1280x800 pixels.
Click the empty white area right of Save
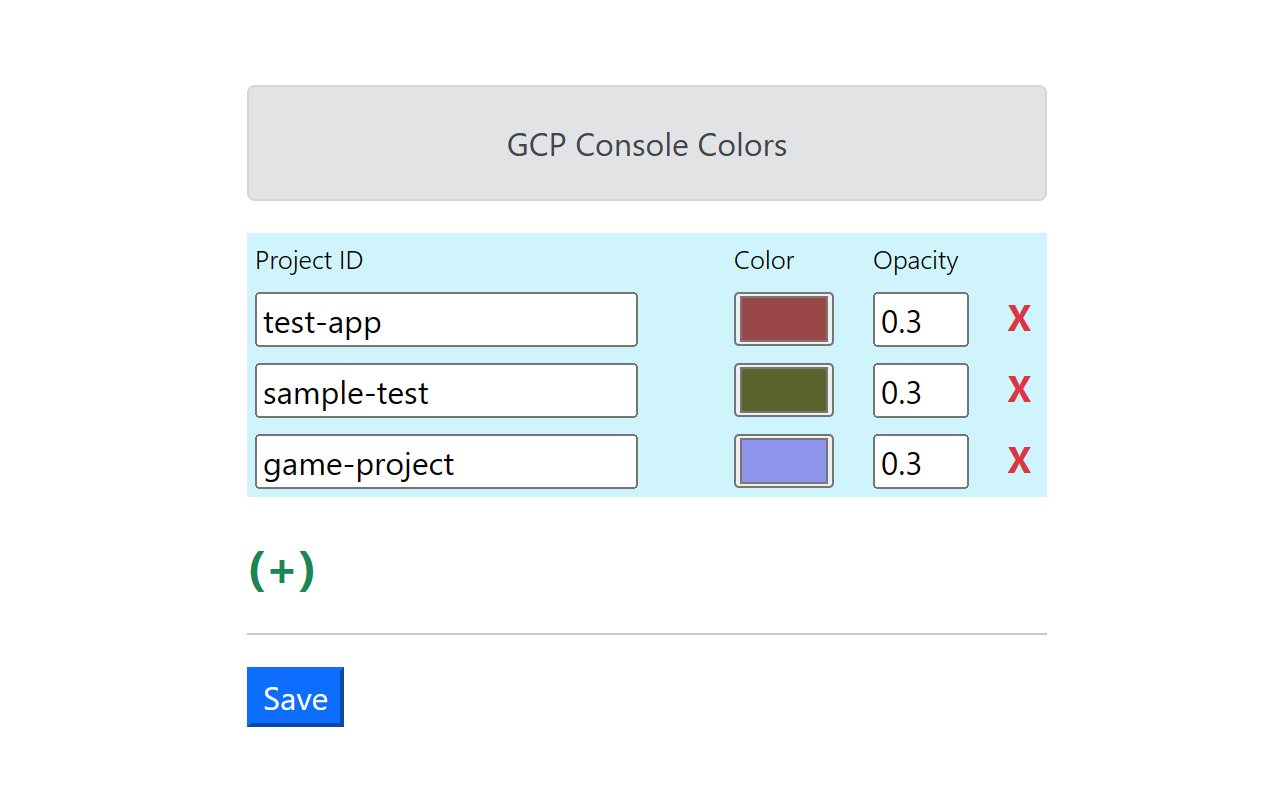pos(700,697)
